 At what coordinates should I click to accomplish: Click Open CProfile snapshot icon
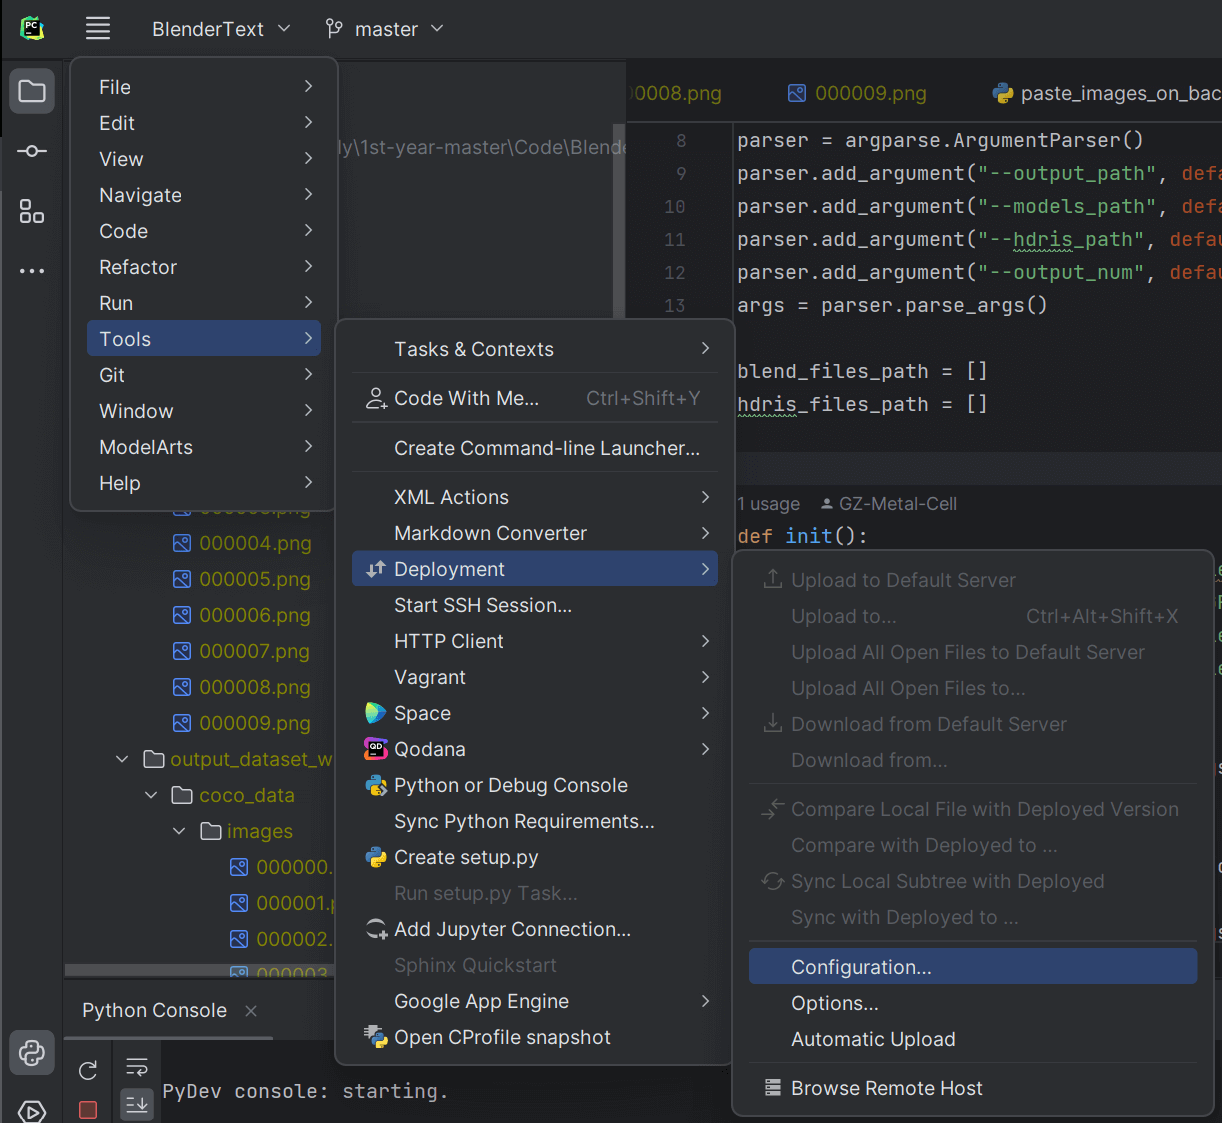[x=376, y=1037]
